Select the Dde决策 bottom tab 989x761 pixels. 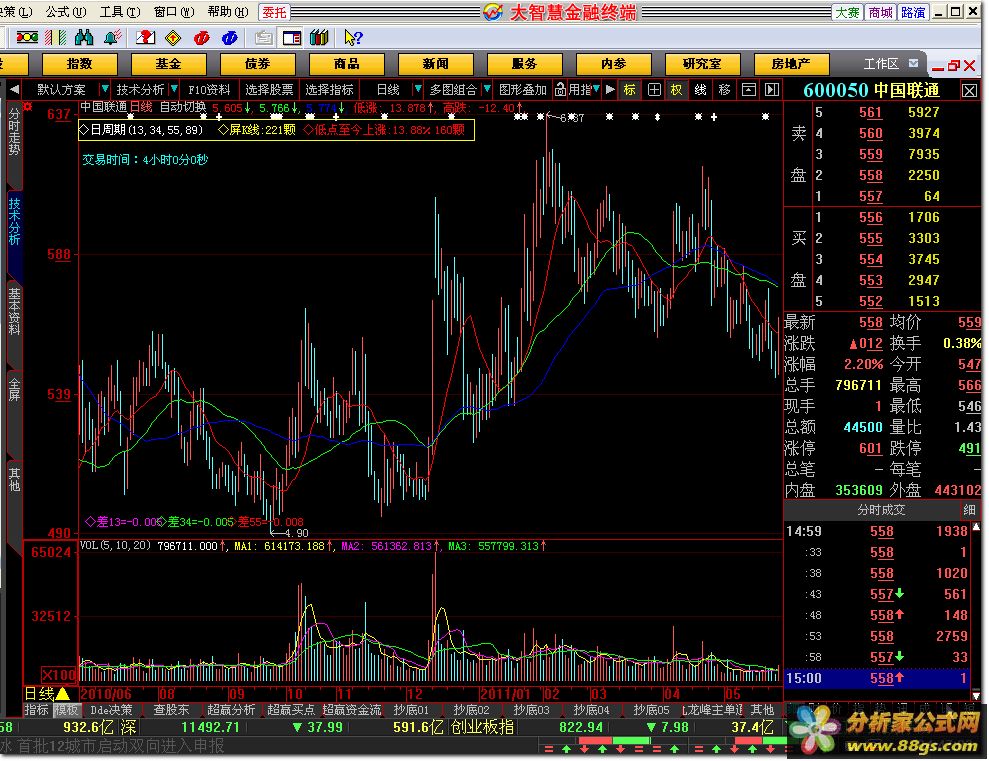coord(112,710)
